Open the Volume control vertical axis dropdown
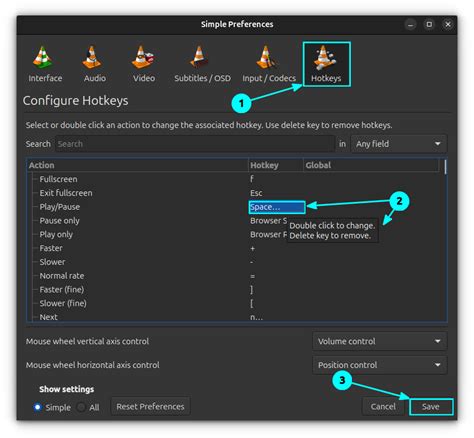474x438 pixels. (380, 341)
